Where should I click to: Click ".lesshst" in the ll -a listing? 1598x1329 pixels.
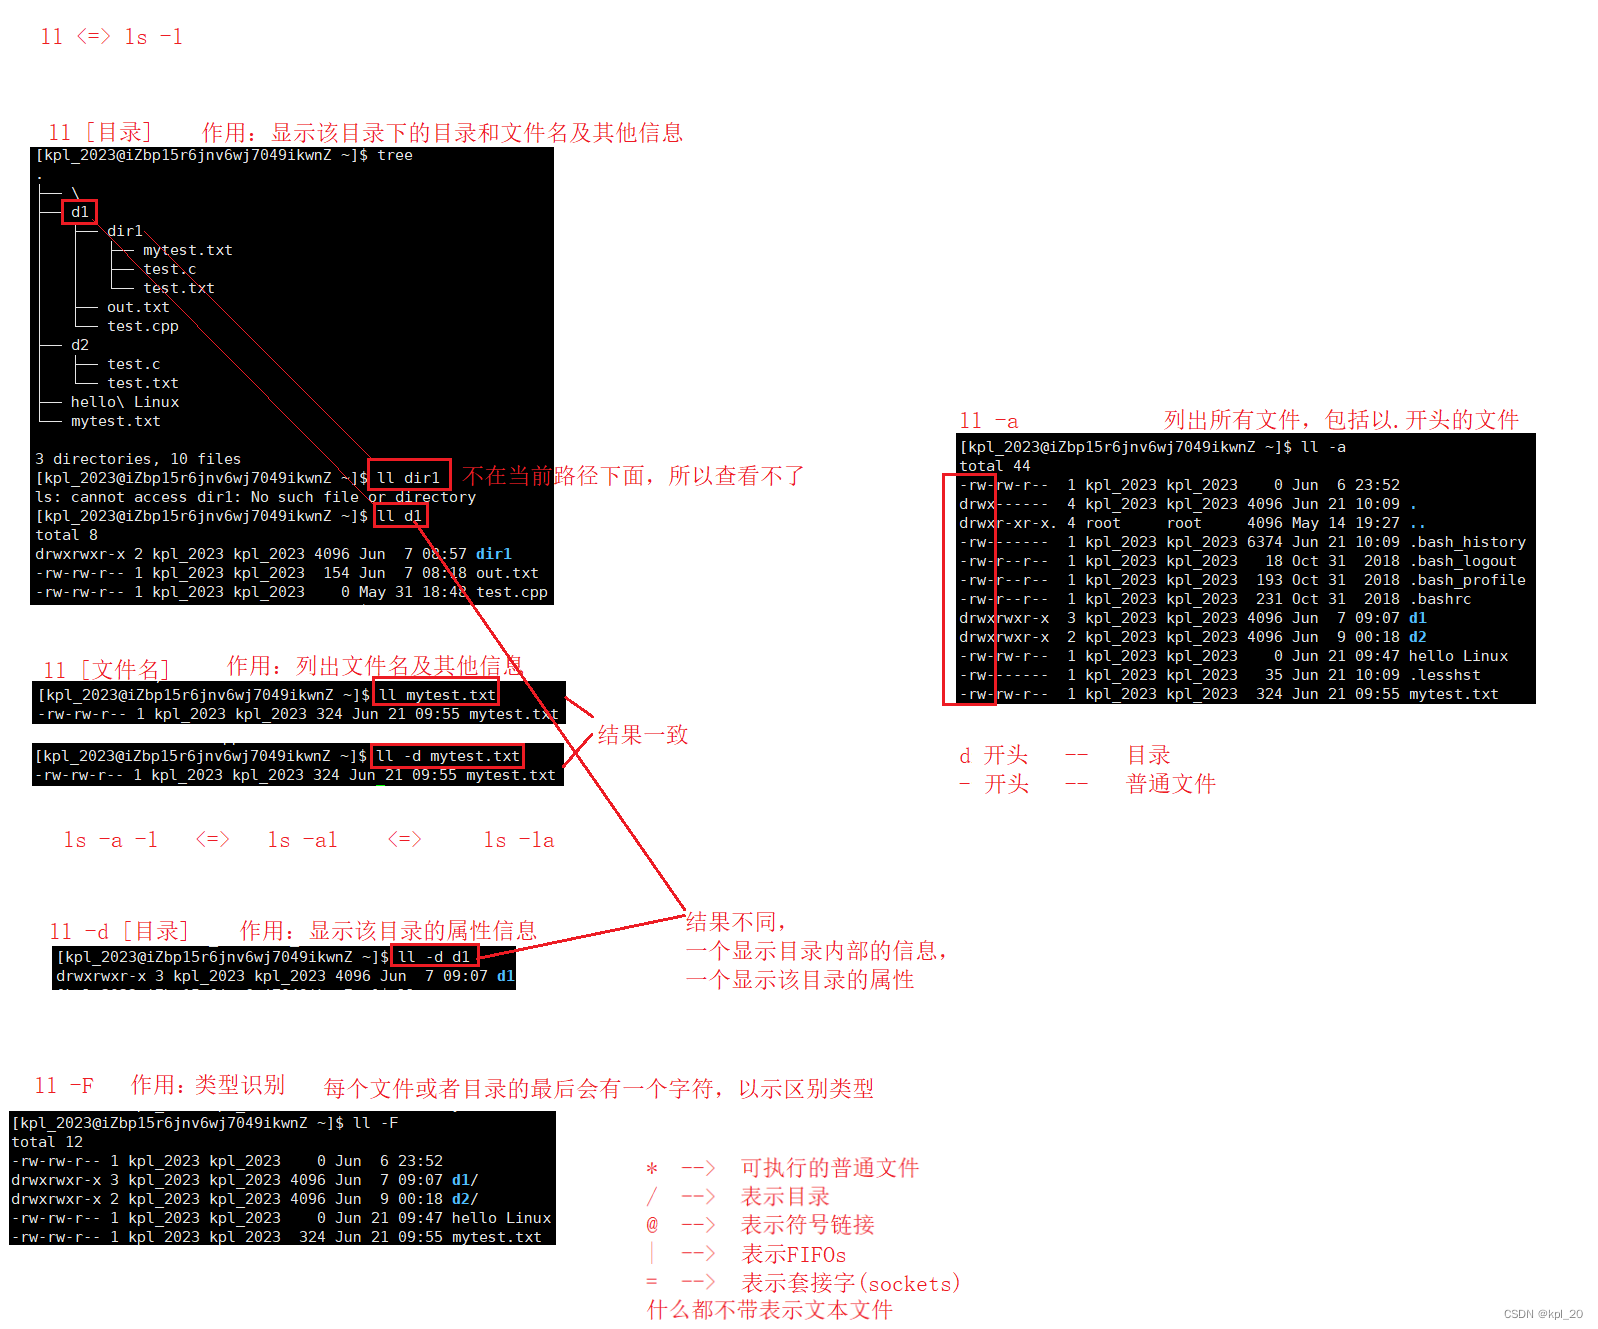1445,675
